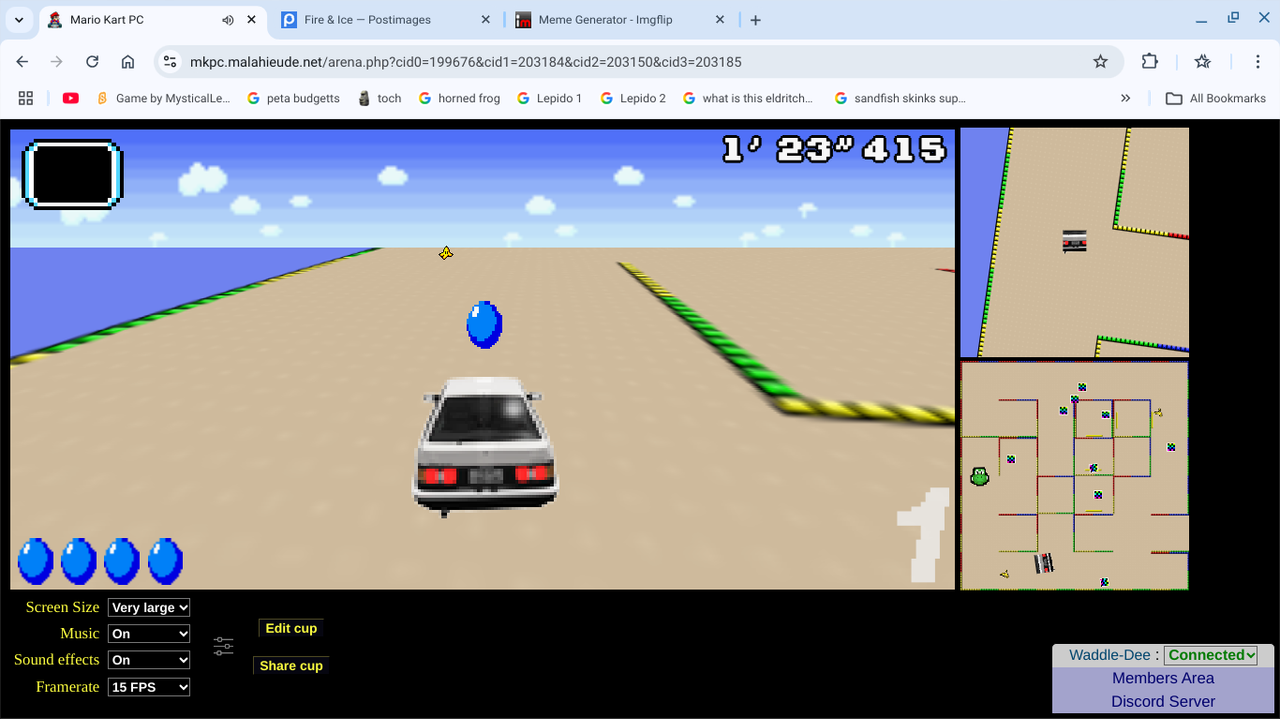Open site information icon in address bar

tap(170, 62)
